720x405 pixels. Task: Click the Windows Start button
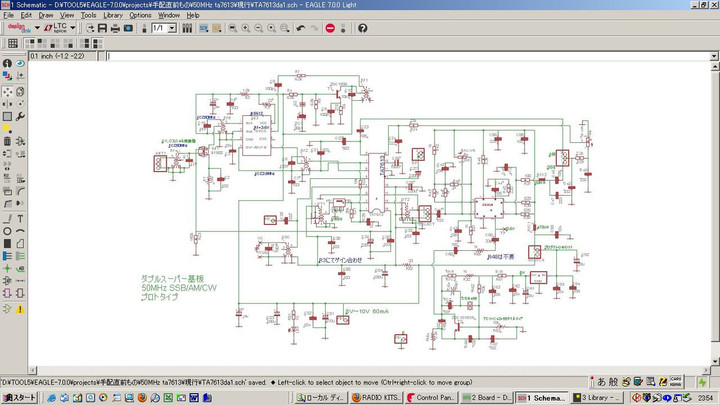tap(19, 397)
